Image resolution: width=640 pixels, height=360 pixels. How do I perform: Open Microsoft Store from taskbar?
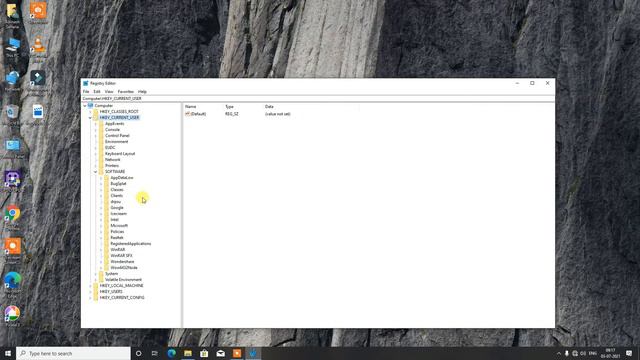204,353
